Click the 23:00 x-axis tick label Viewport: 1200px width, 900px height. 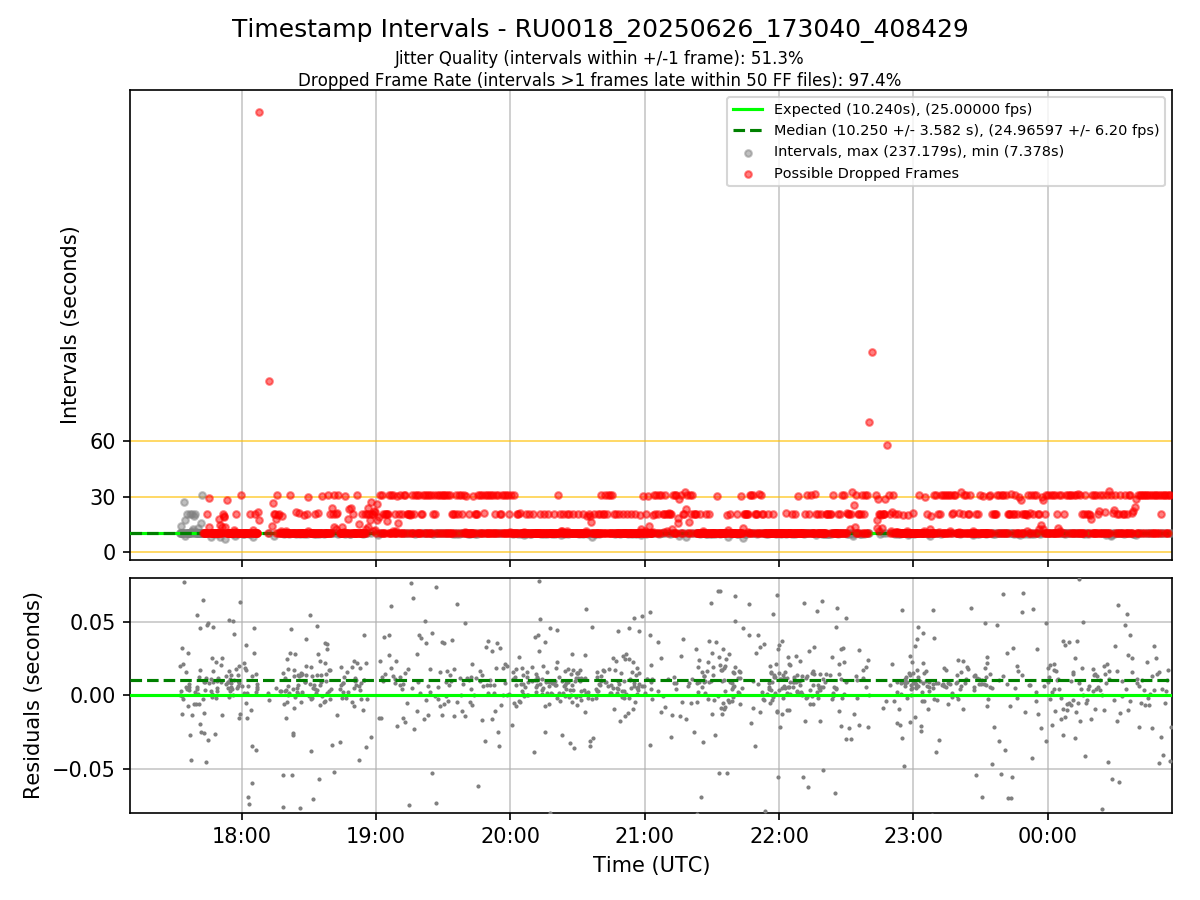point(913,834)
